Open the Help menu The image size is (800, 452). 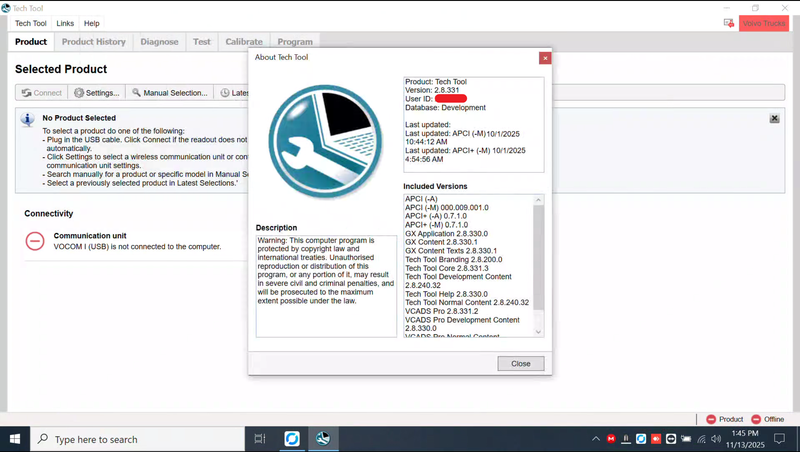[91, 23]
